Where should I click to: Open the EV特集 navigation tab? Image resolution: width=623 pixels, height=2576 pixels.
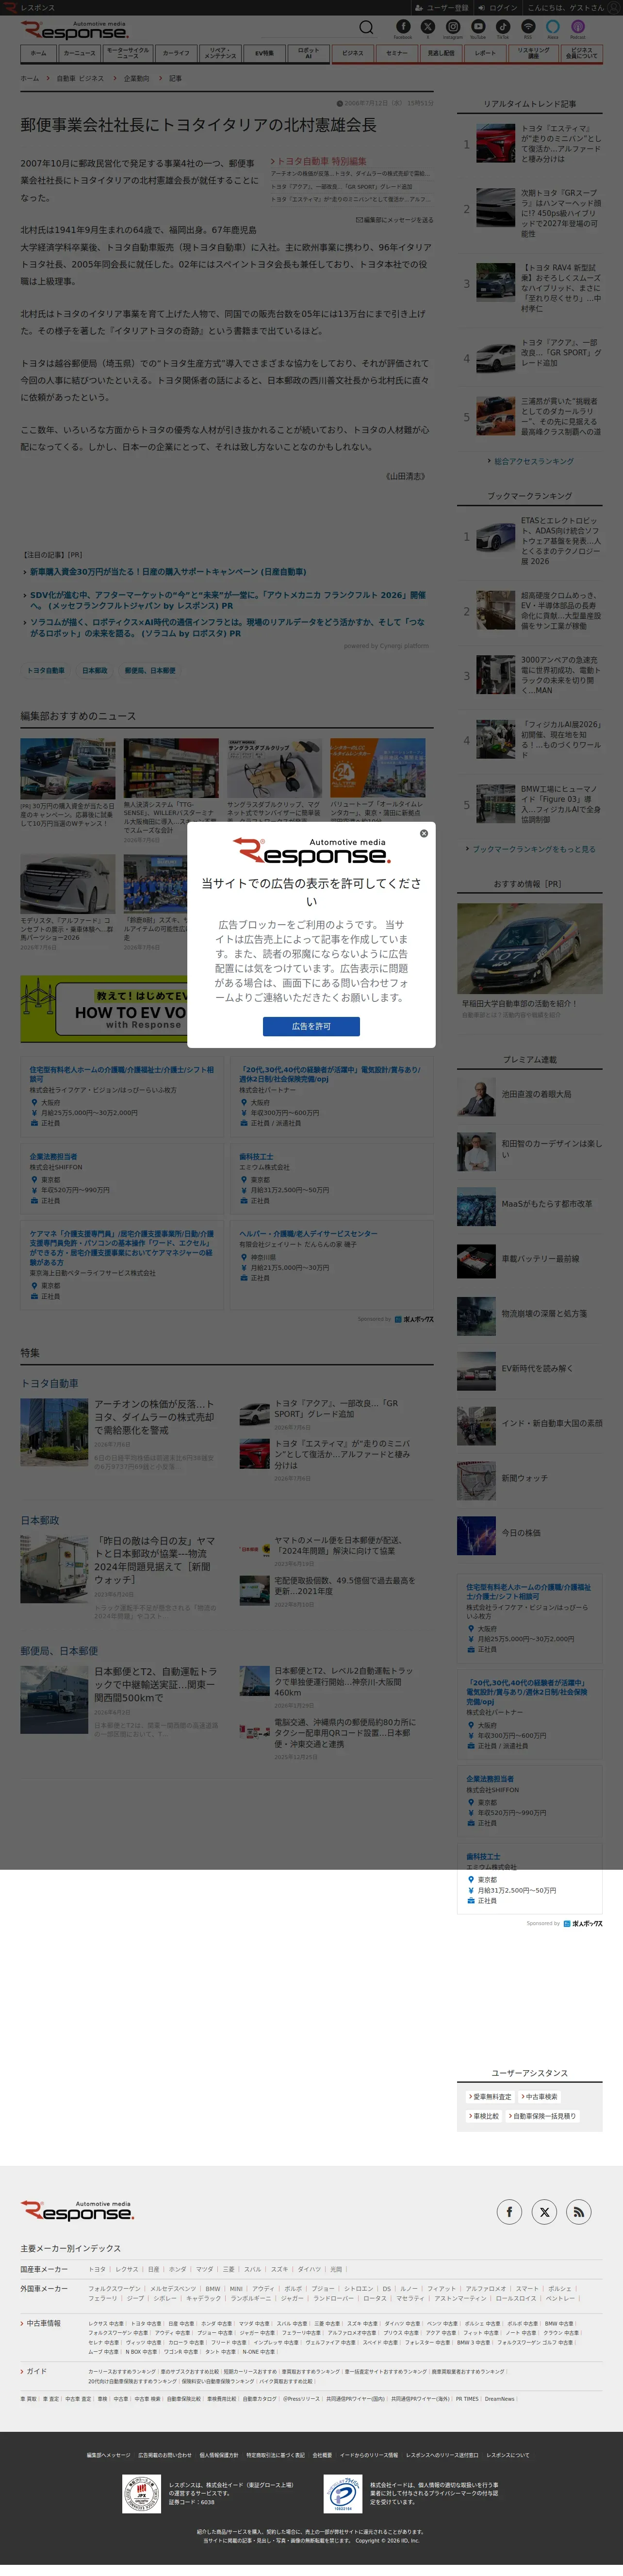[264, 53]
